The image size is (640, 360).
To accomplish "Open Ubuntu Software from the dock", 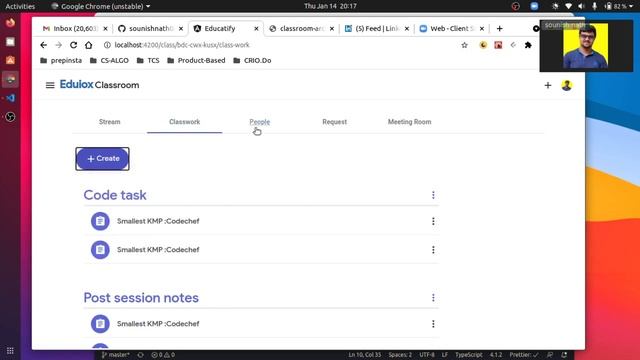I will [x=10, y=60].
